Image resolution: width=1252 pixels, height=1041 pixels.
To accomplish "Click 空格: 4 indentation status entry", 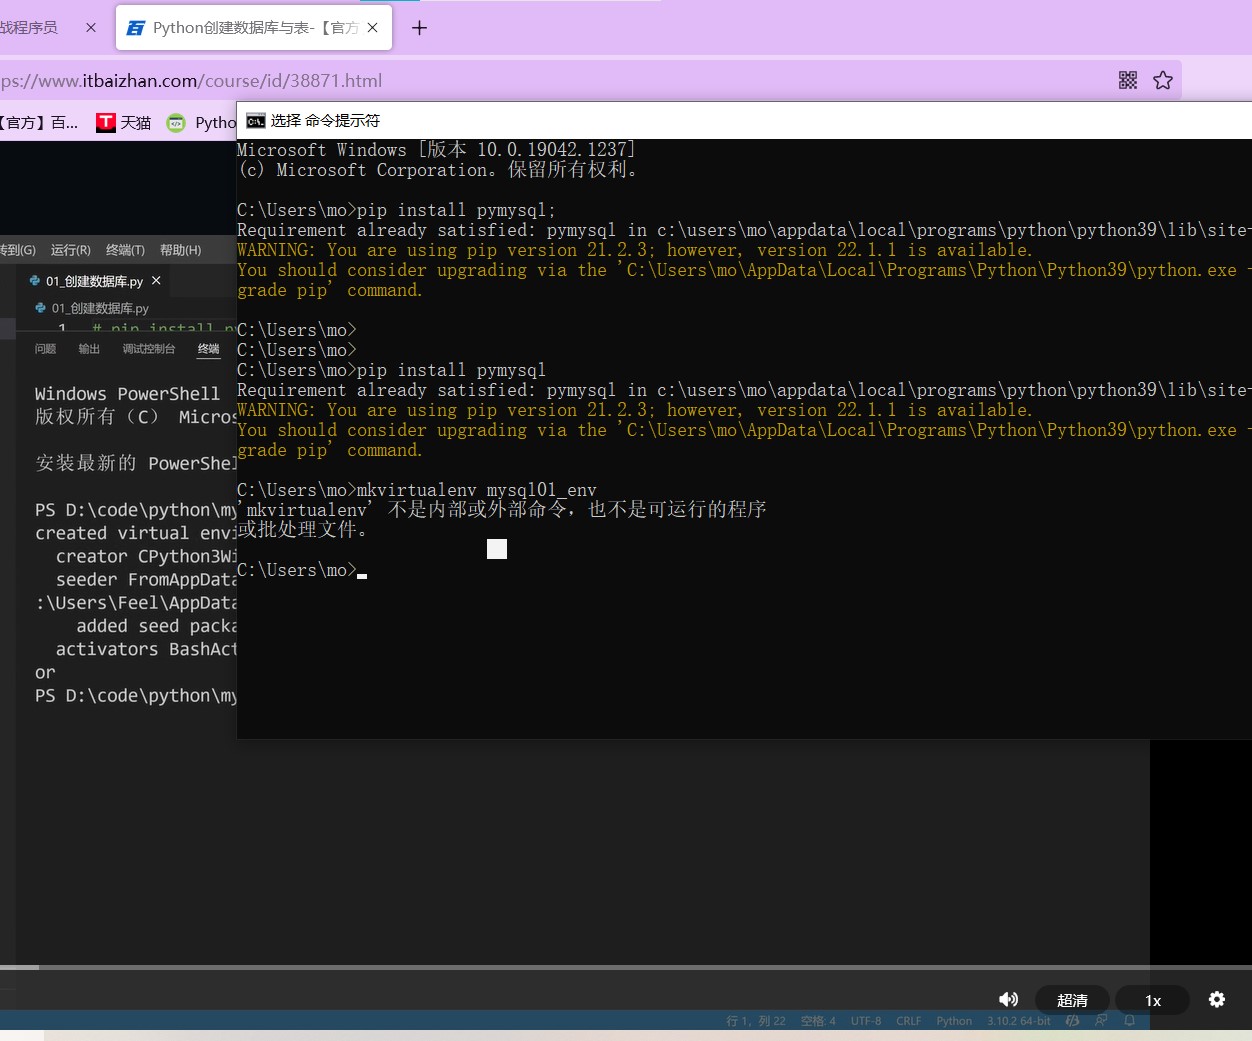I will [x=818, y=1021].
